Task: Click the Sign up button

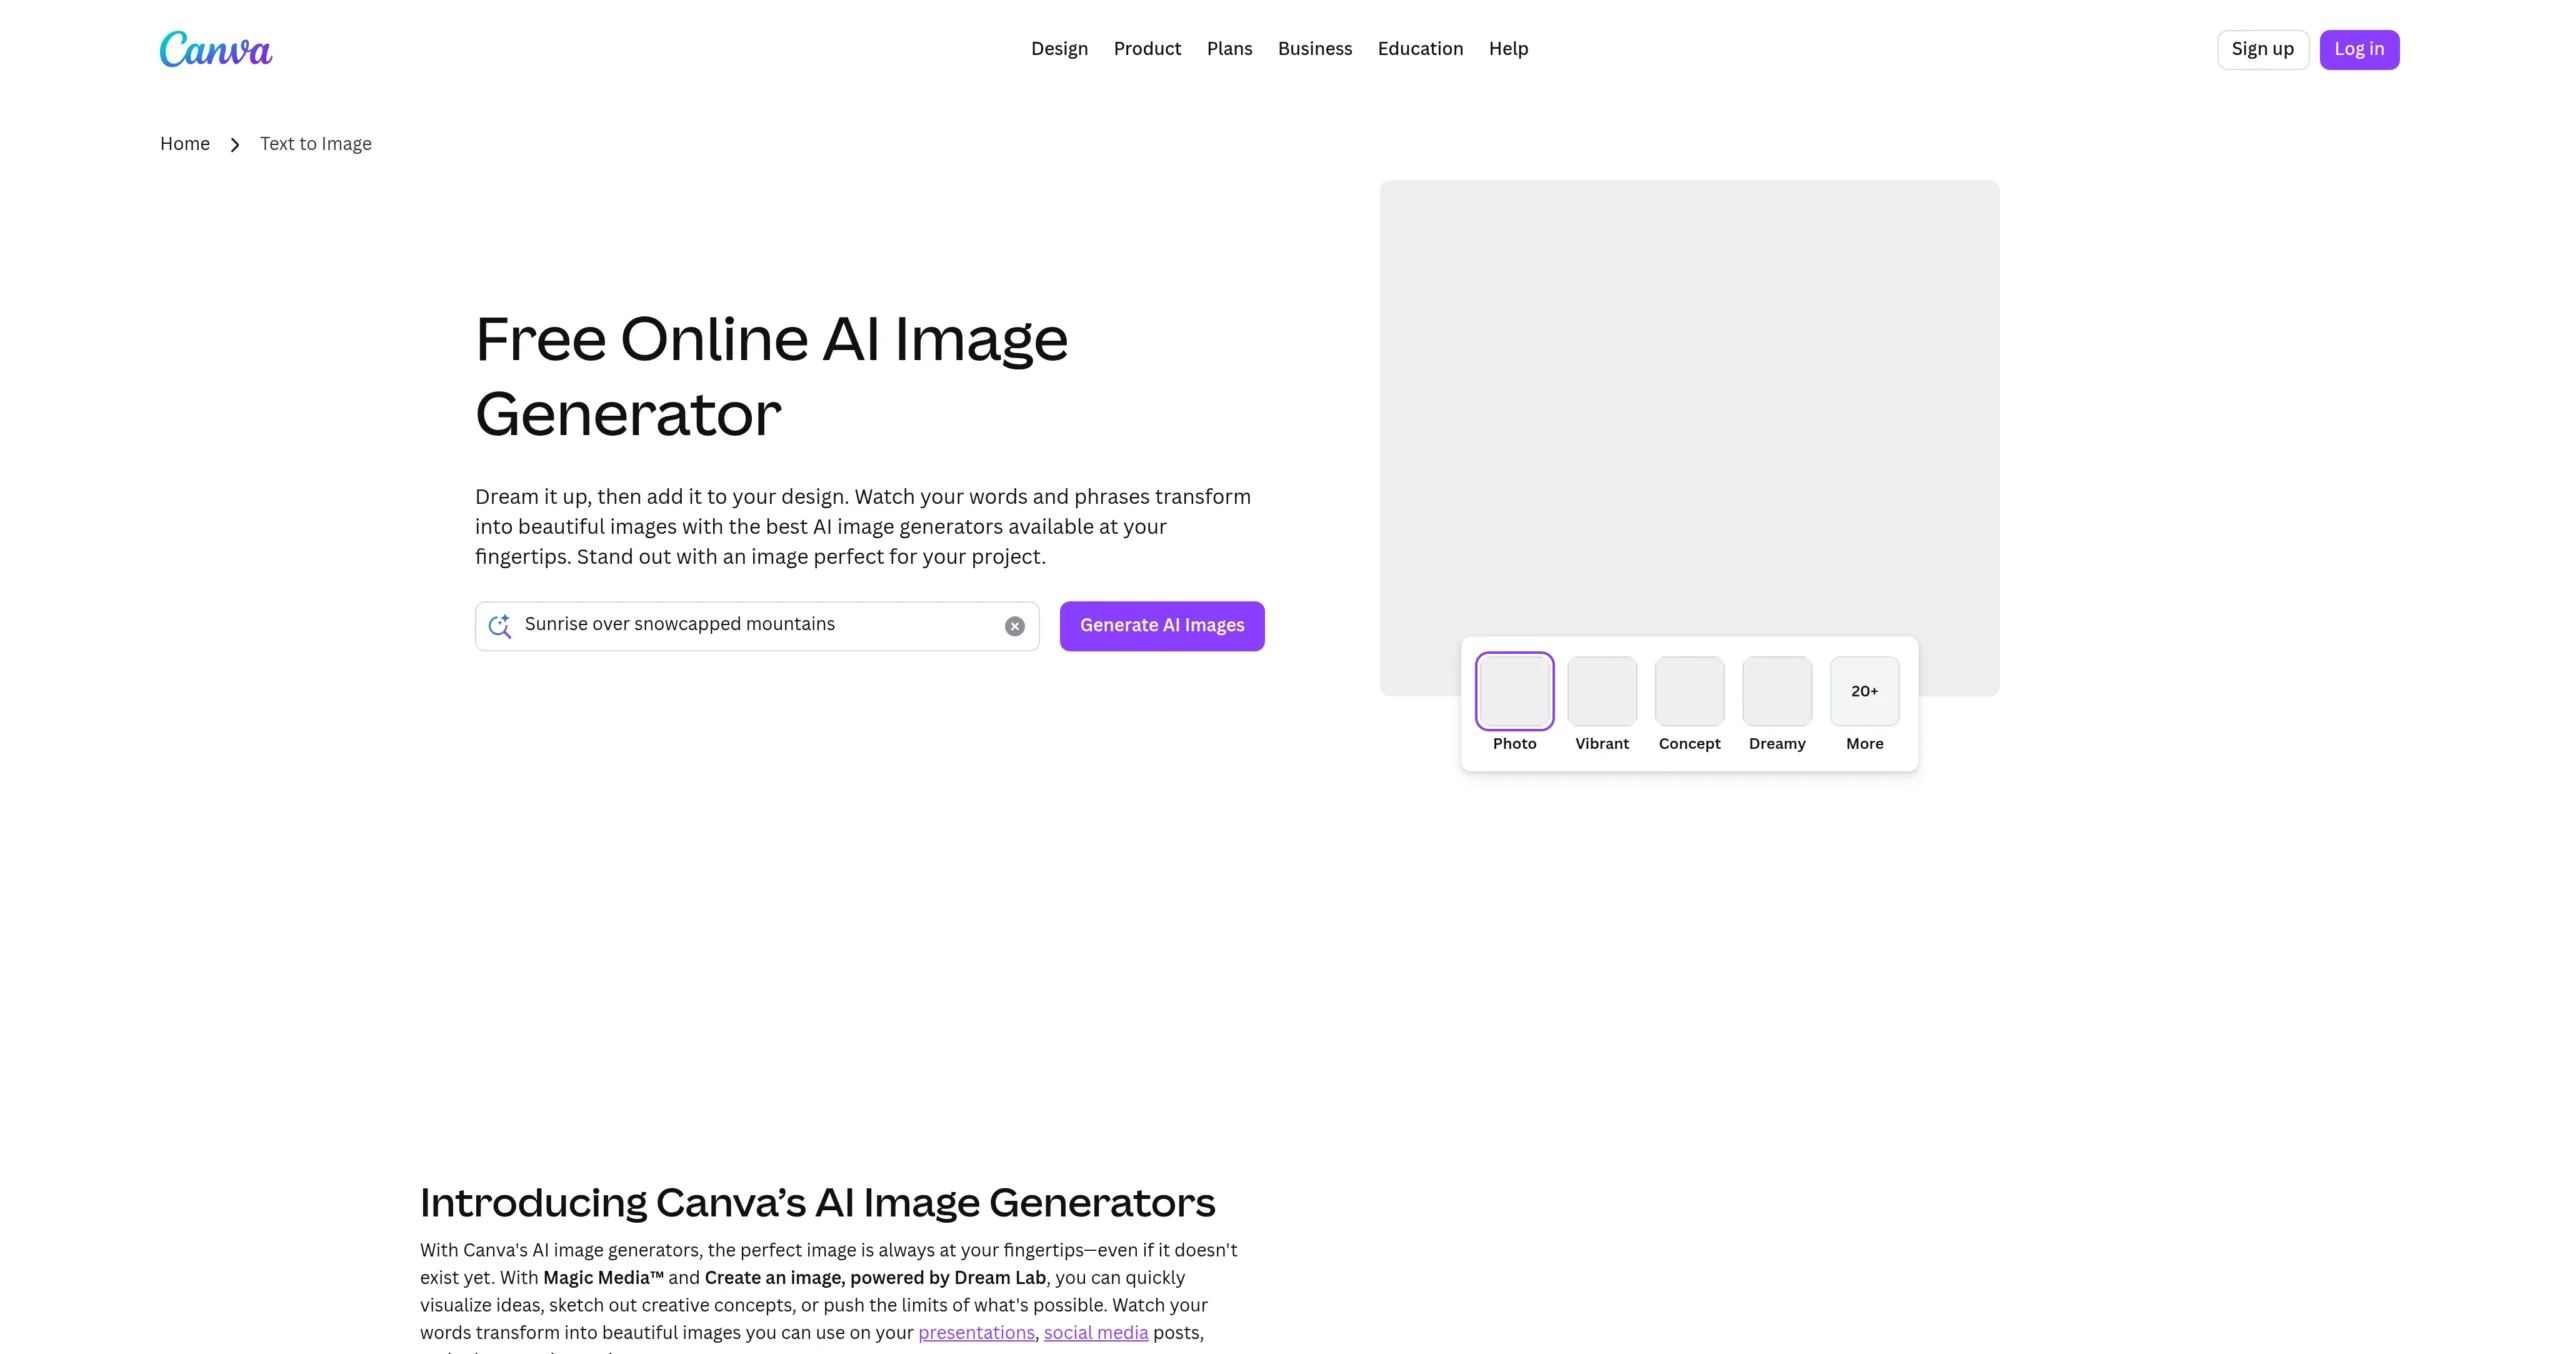Action: [2262, 49]
